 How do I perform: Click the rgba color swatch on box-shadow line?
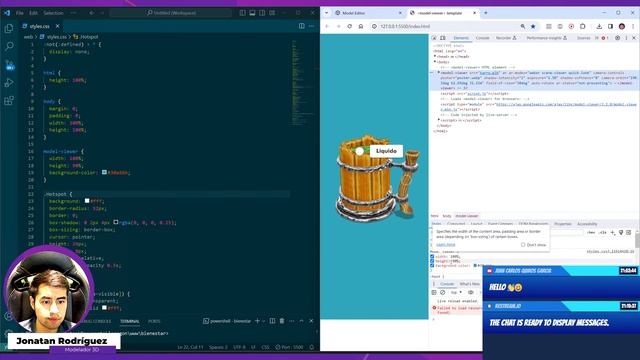(116, 222)
